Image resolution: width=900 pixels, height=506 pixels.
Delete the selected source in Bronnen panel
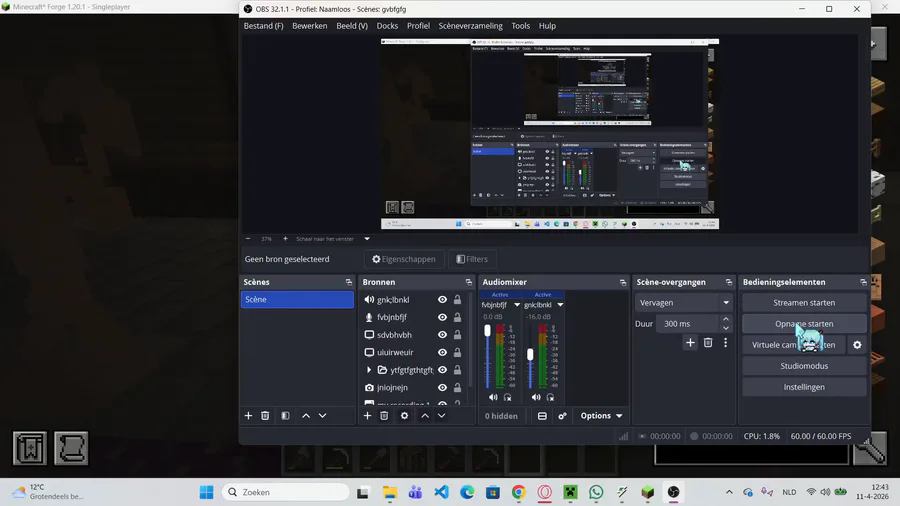tap(384, 415)
